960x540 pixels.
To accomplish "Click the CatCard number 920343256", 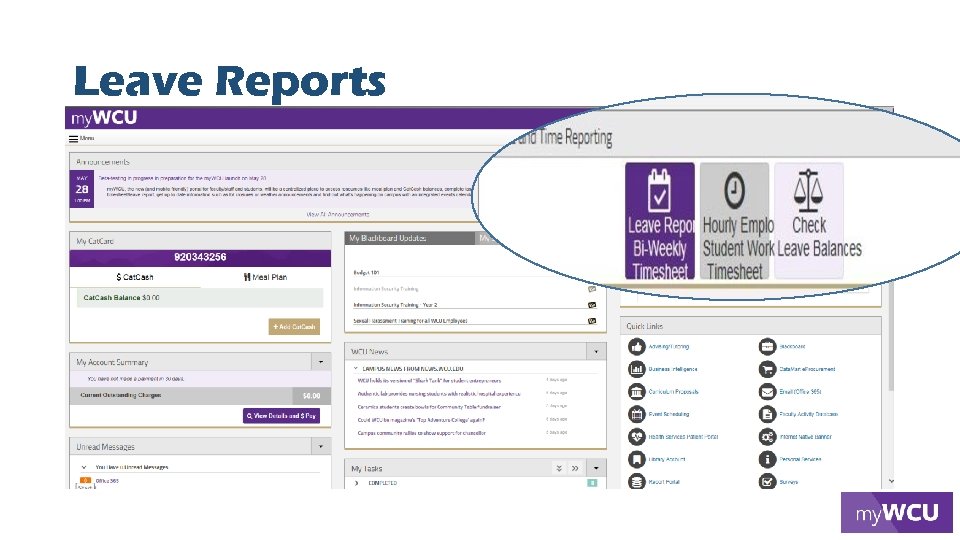I will pos(200,257).
